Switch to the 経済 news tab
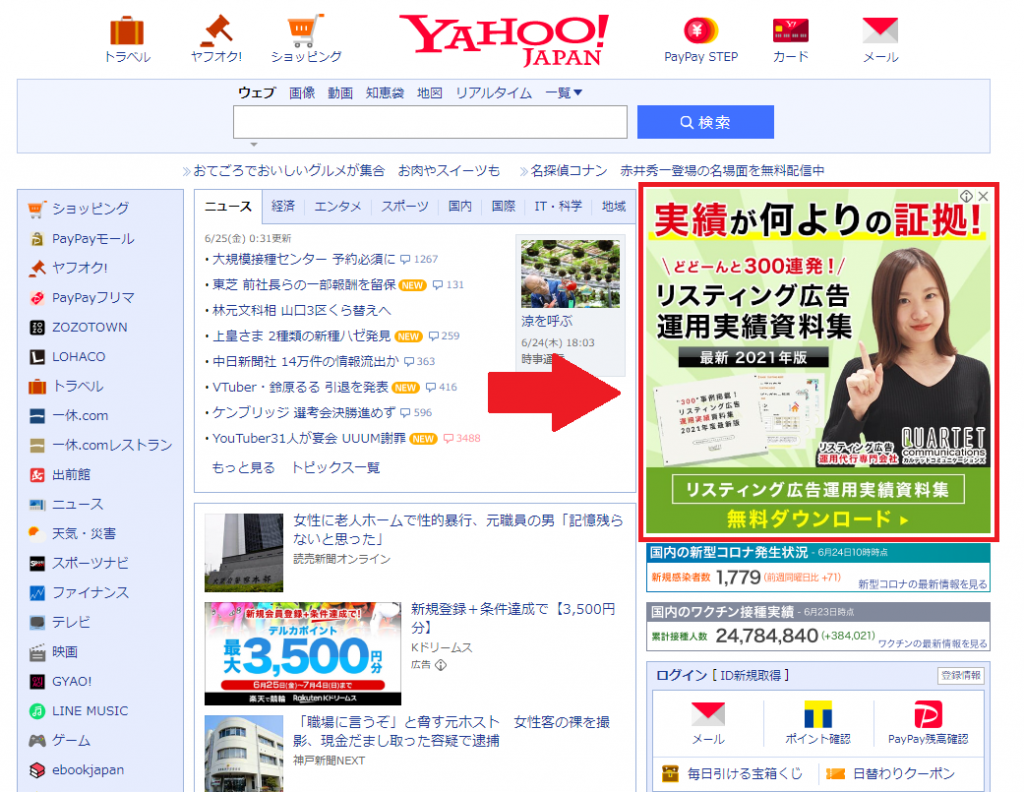Image resolution: width=1024 pixels, height=792 pixels. click(283, 206)
